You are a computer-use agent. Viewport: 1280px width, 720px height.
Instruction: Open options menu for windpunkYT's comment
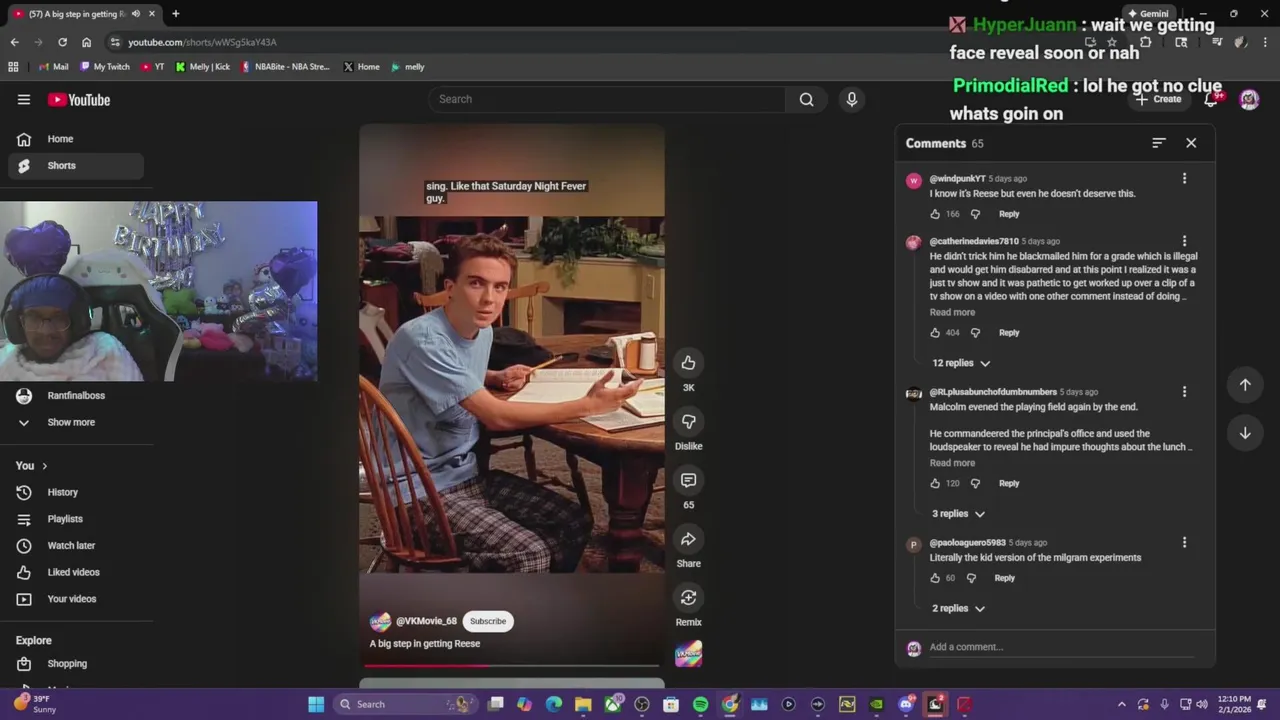coord(1184,178)
